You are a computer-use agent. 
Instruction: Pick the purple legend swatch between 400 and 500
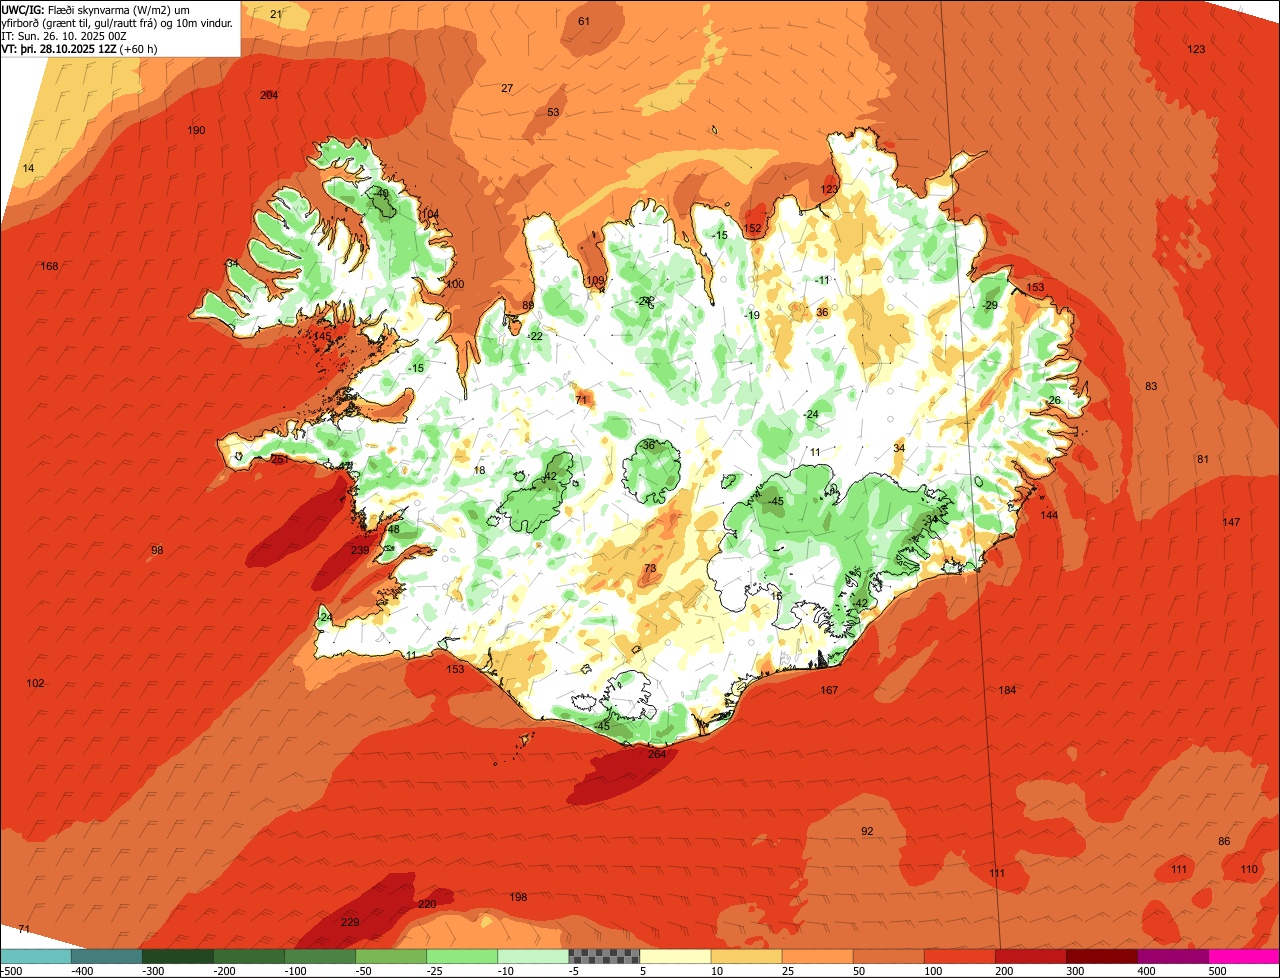coord(1173,957)
